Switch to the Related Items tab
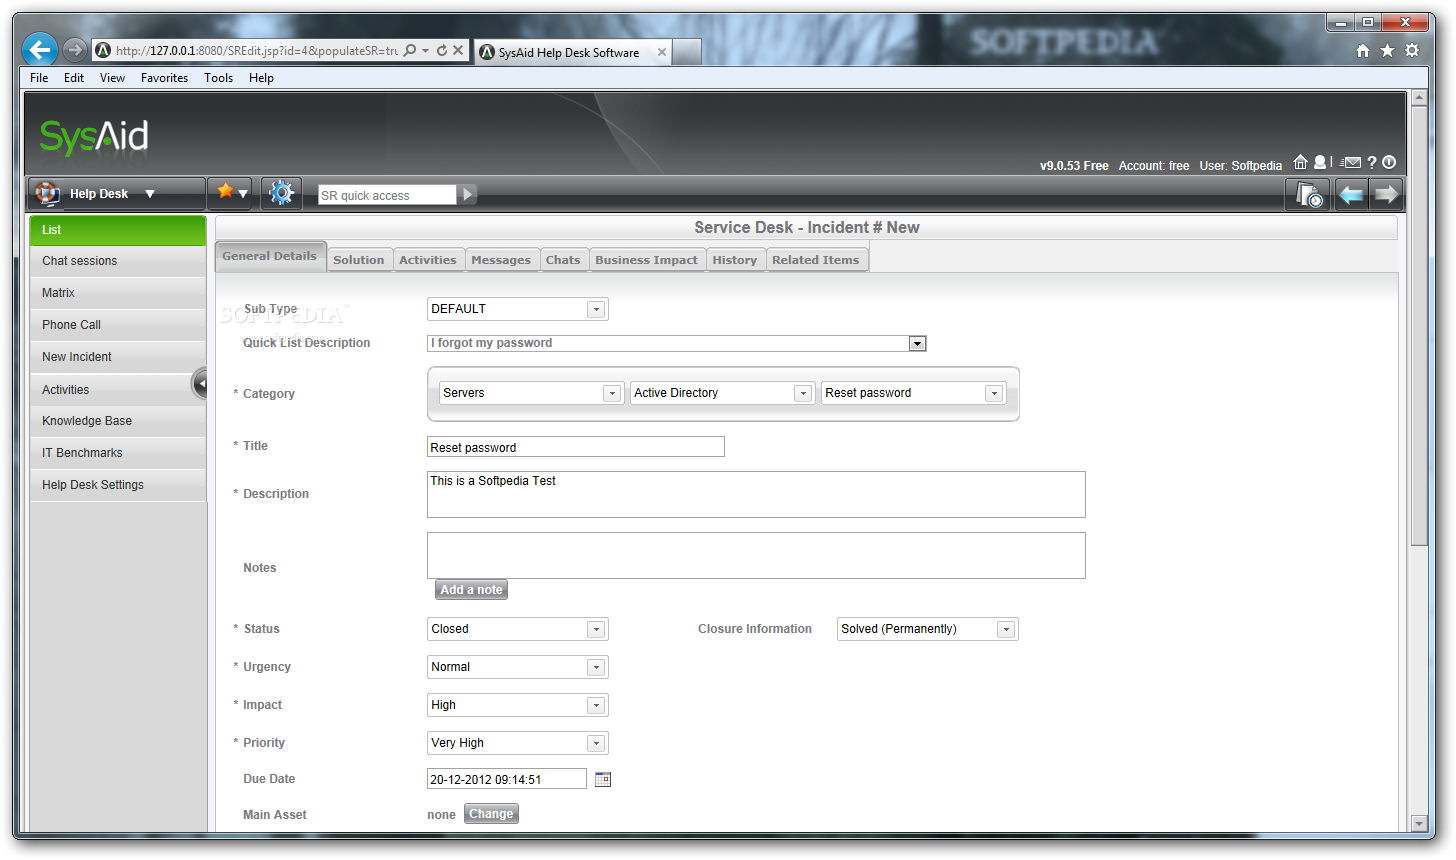1456x860 pixels. (816, 260)
